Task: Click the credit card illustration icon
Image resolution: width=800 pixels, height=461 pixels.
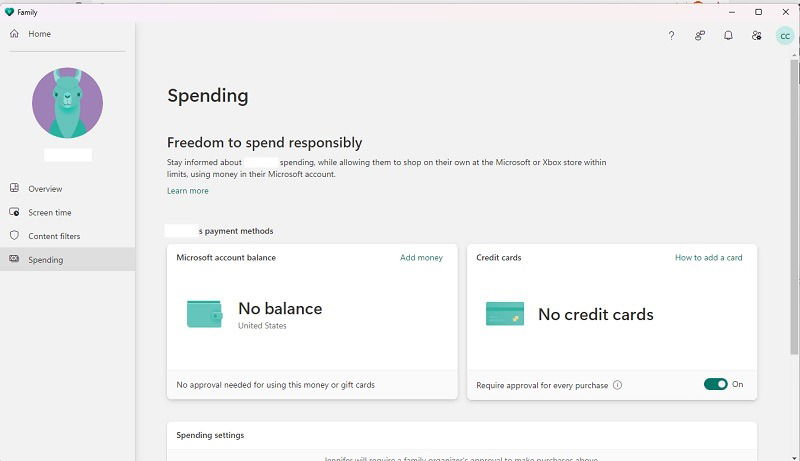Action: coord(505,314)
